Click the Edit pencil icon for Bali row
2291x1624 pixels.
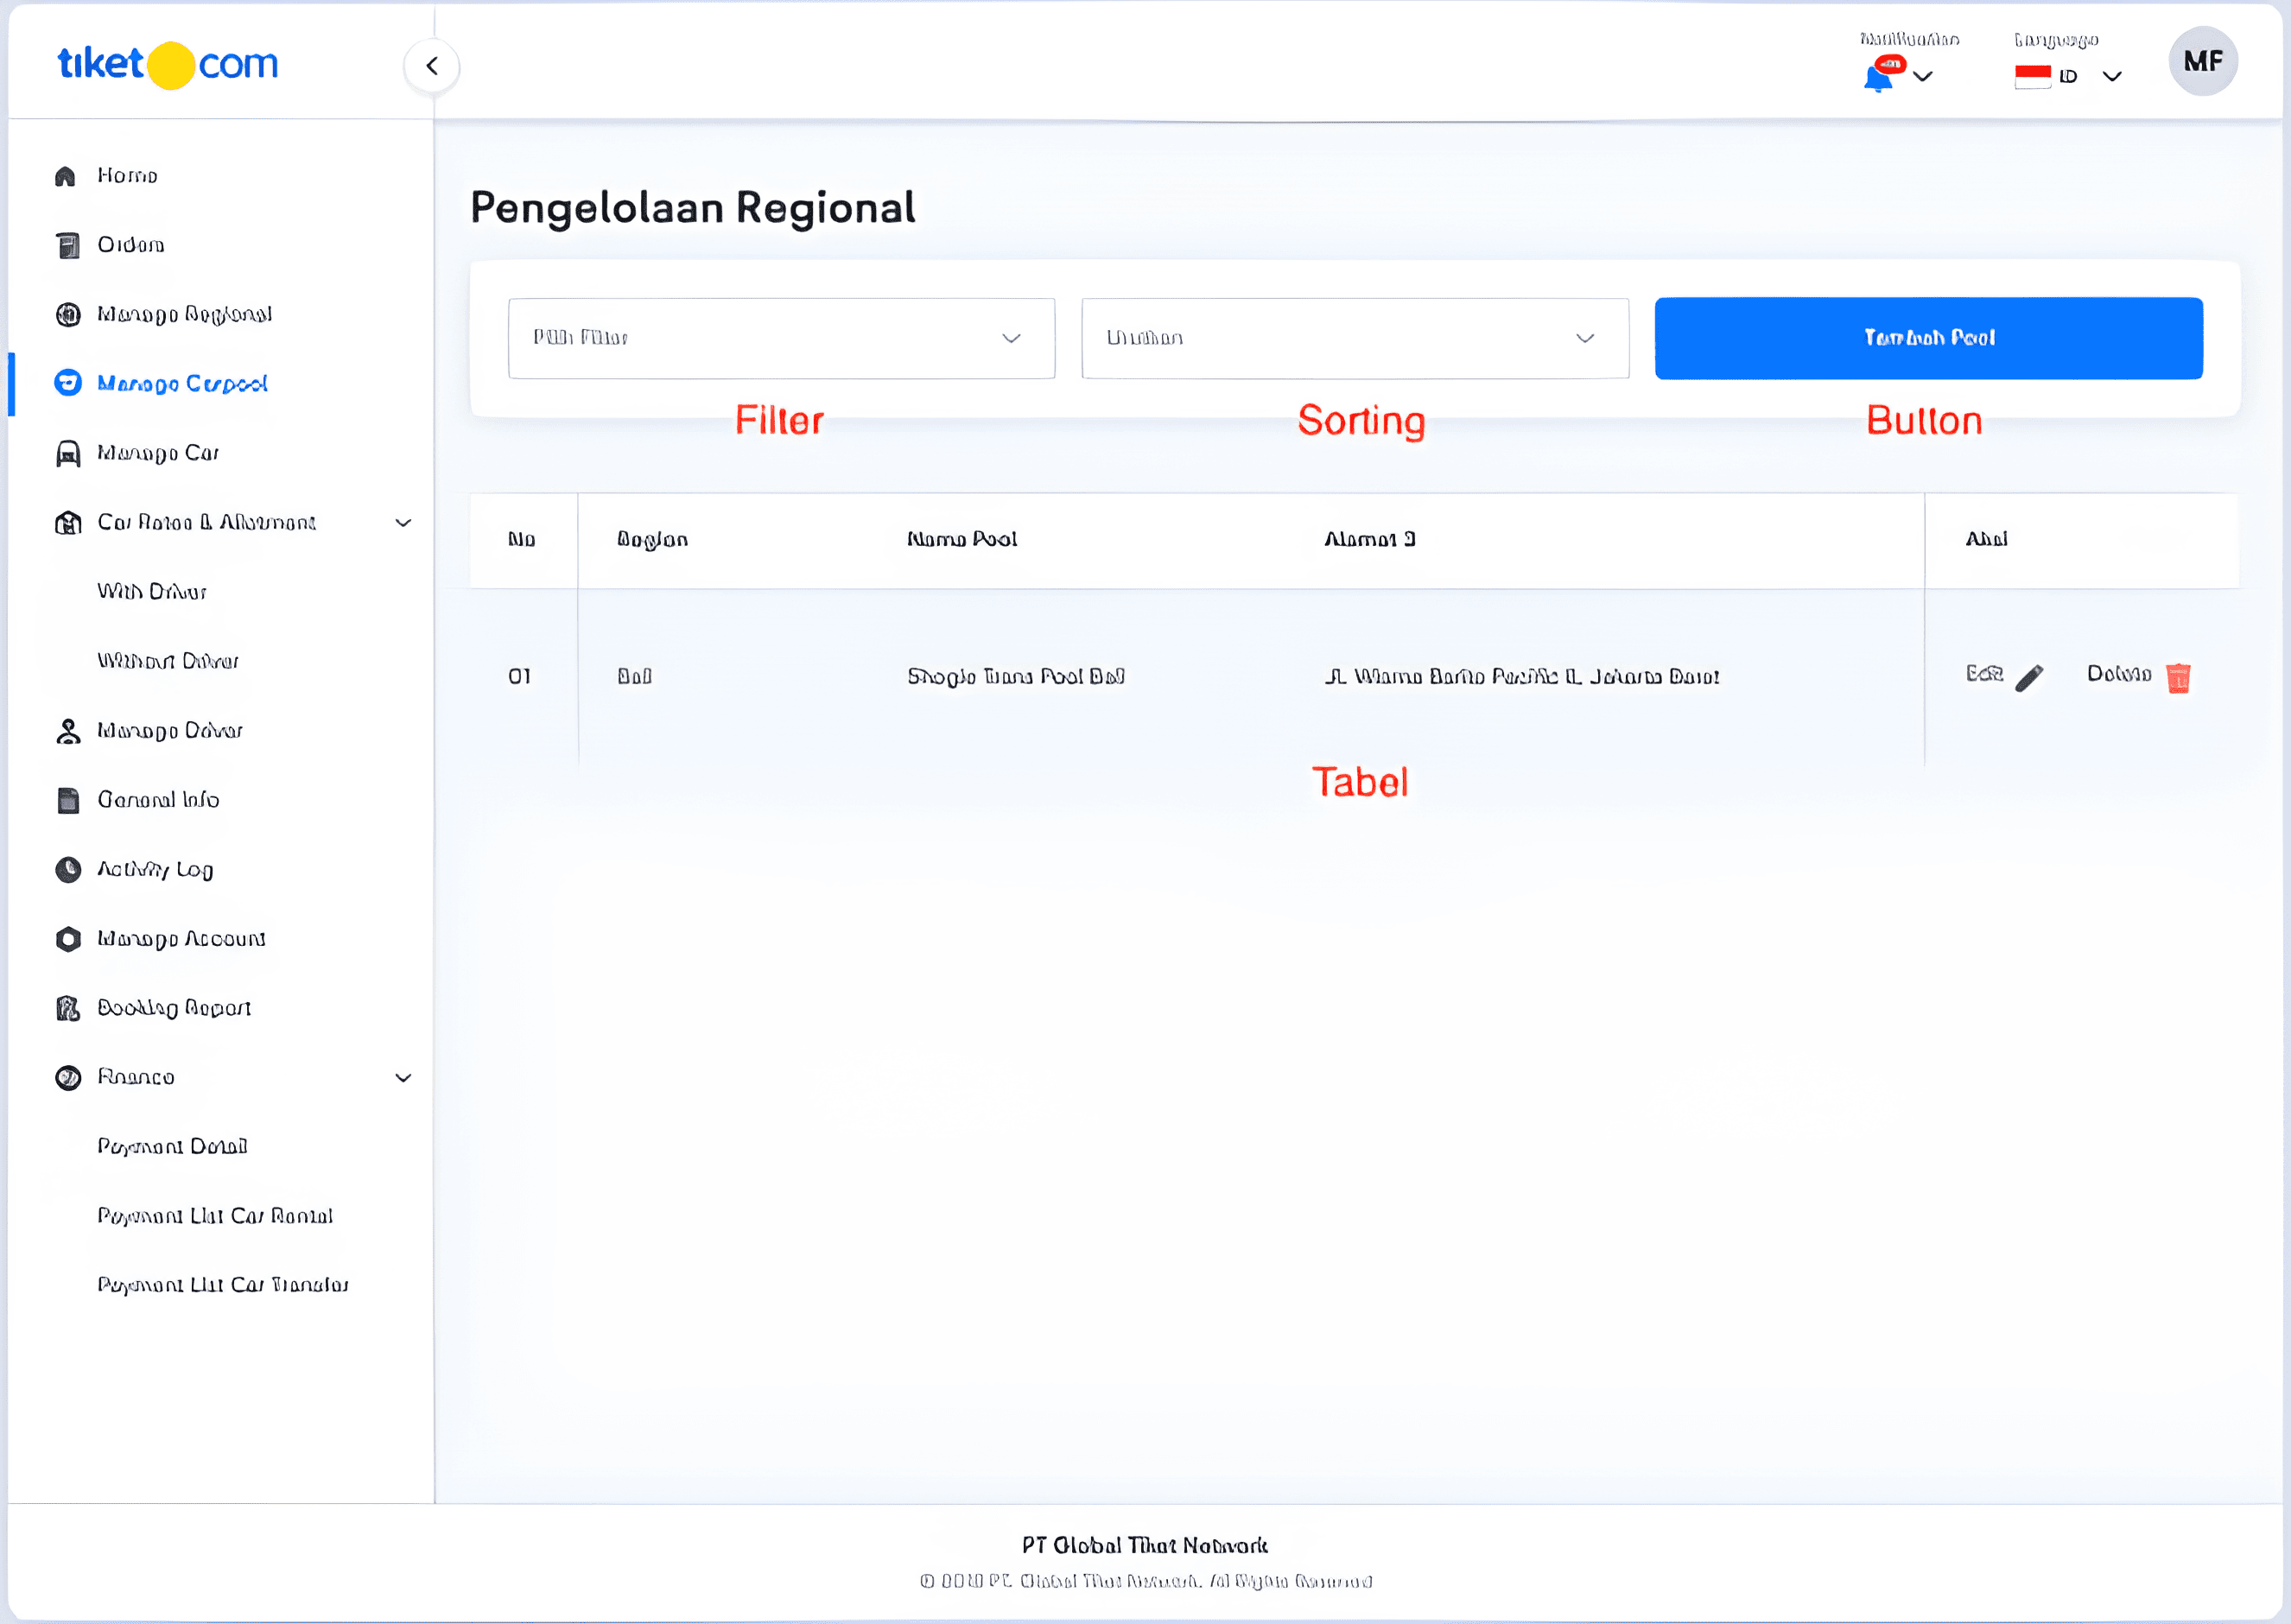[x=2028, y=676]
